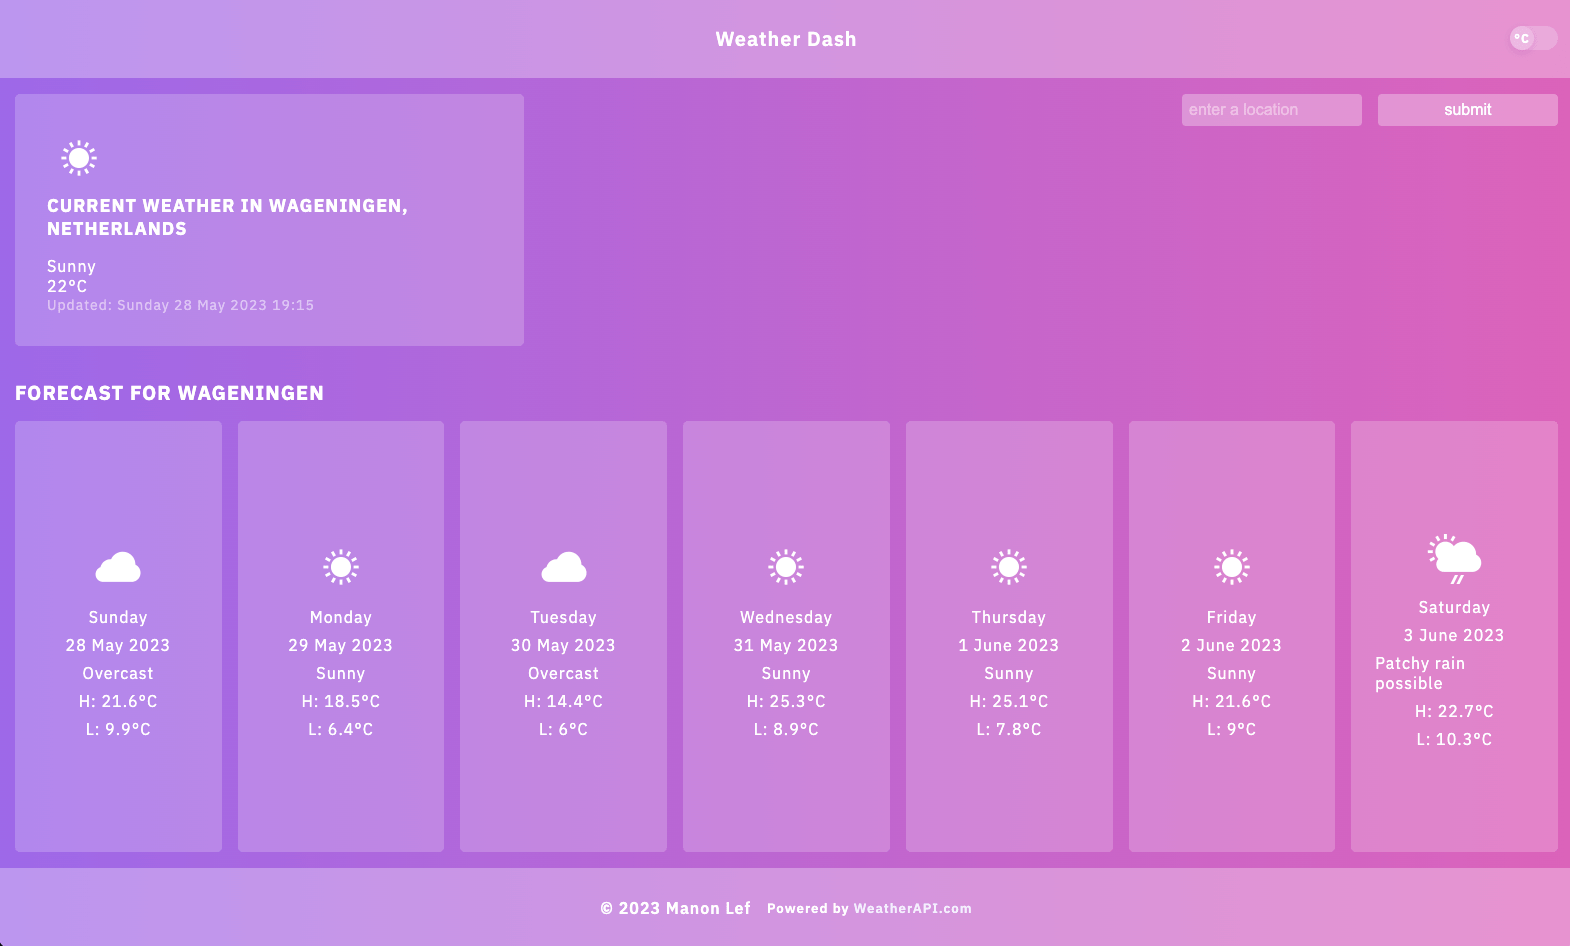This screenshot has width=1570, height=946.
Task: Select the current weather card for Wageningen
Action: (x=268, y=220)
